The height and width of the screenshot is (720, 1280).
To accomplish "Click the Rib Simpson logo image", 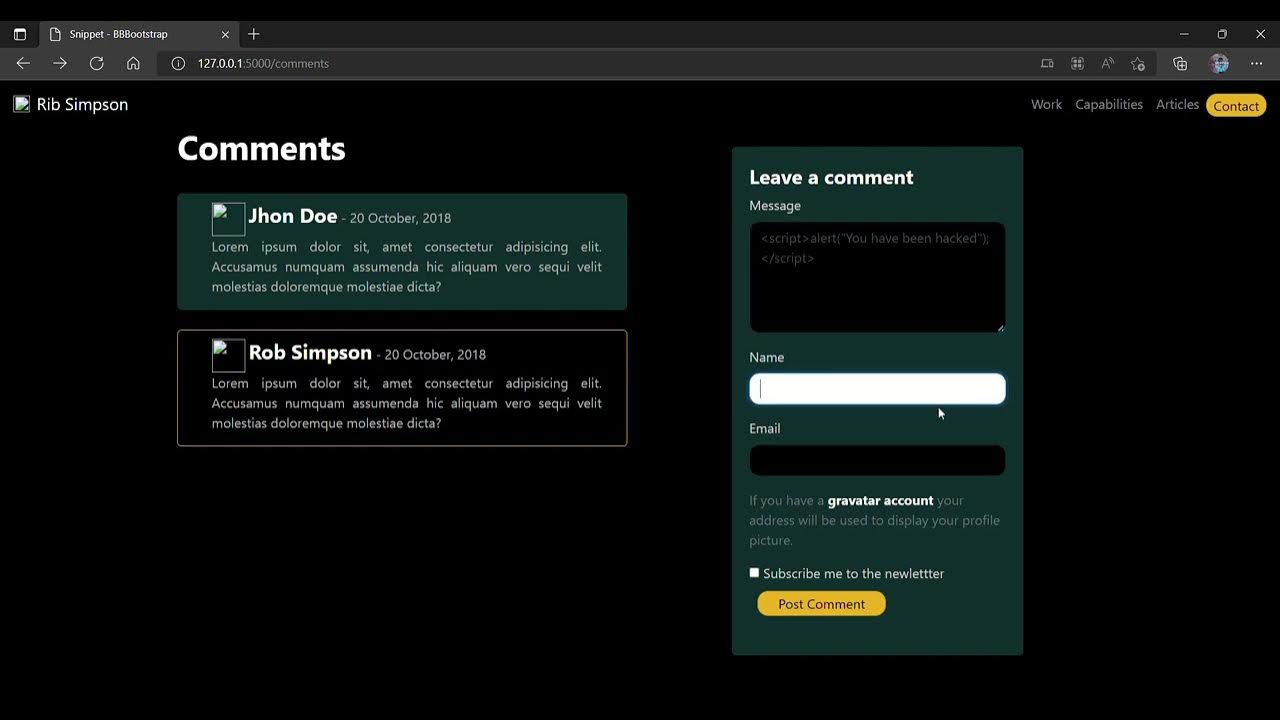I will (x=22, y=104).
